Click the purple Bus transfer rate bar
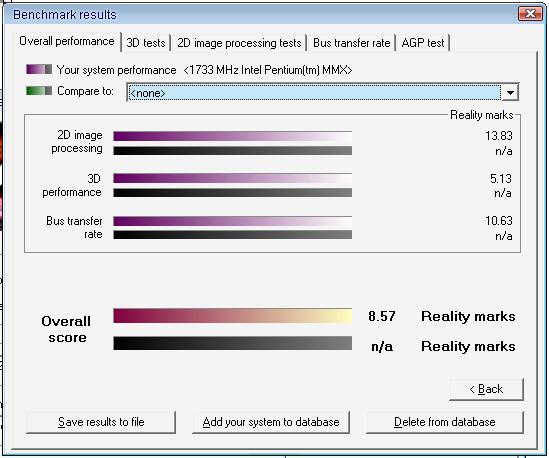Image resolution: width=549 pixels, height=458 pixels. [x=232, y=221]
